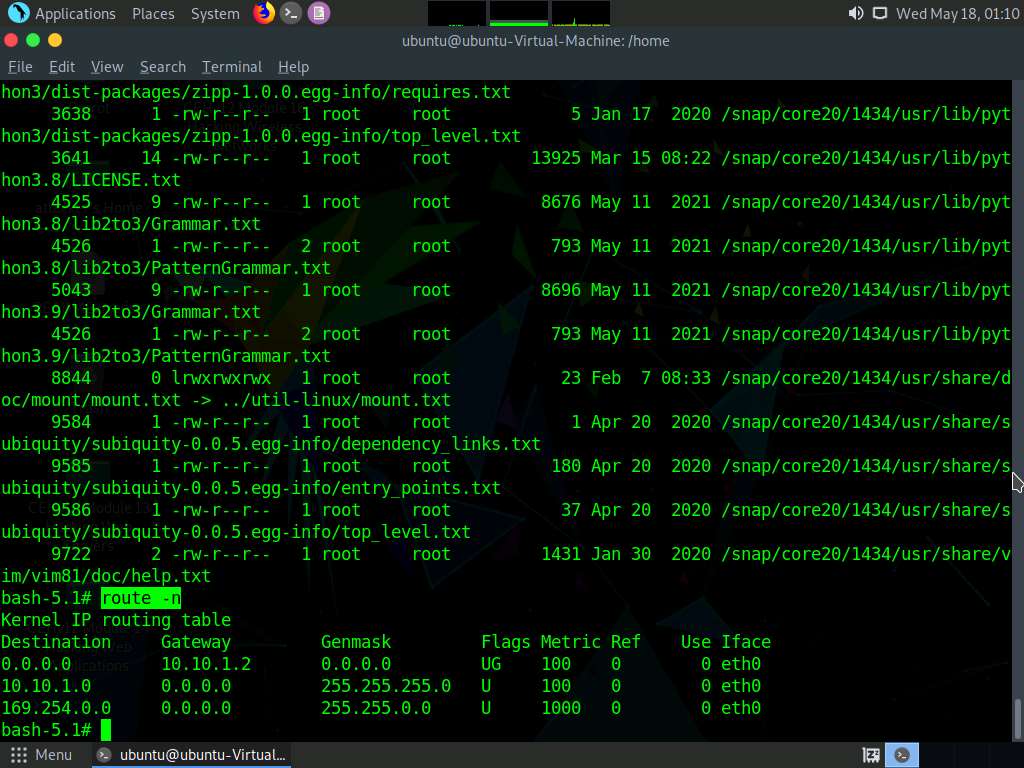
Task: Open the Places menu
Action: click(x=153, y=13)
